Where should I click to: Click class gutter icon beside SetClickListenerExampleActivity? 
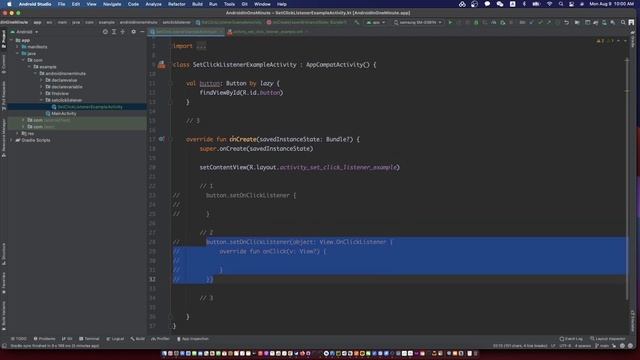click(x=162, y=64)
